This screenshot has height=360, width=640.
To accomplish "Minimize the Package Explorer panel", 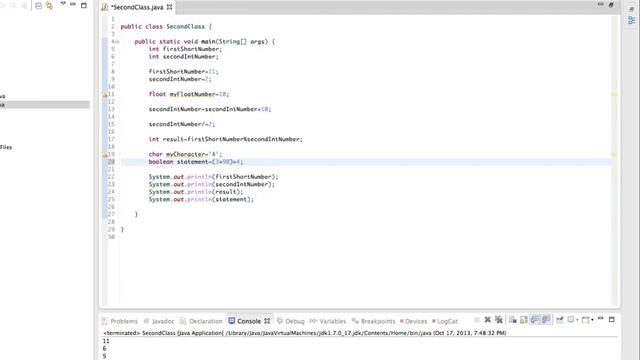I will click(x=73, y=4).
